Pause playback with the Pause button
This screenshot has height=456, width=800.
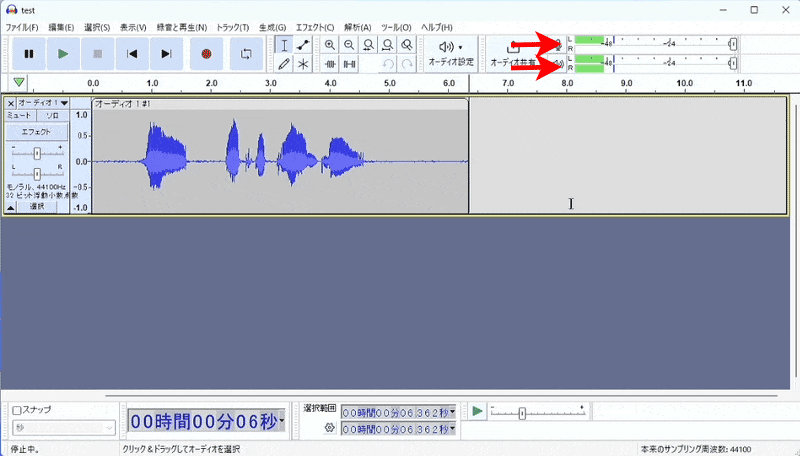(29, 54)
